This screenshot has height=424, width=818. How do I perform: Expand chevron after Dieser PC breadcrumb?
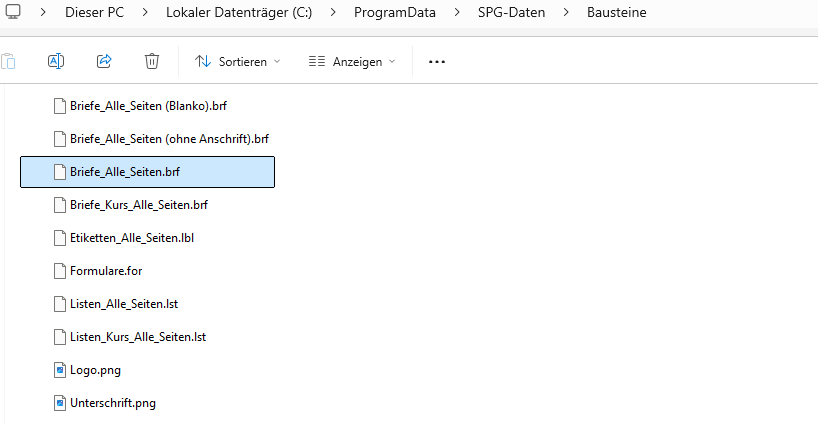[145, 14]
